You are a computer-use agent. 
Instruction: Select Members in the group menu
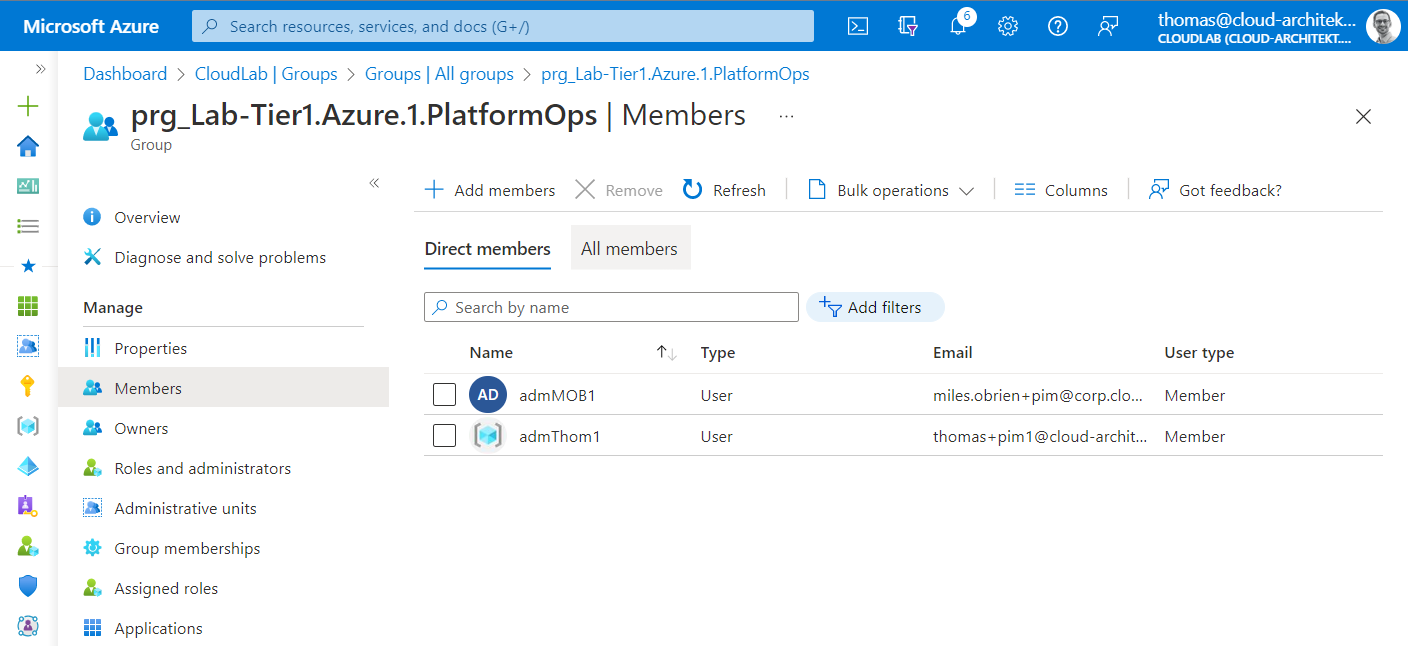[x=223, y=388]
